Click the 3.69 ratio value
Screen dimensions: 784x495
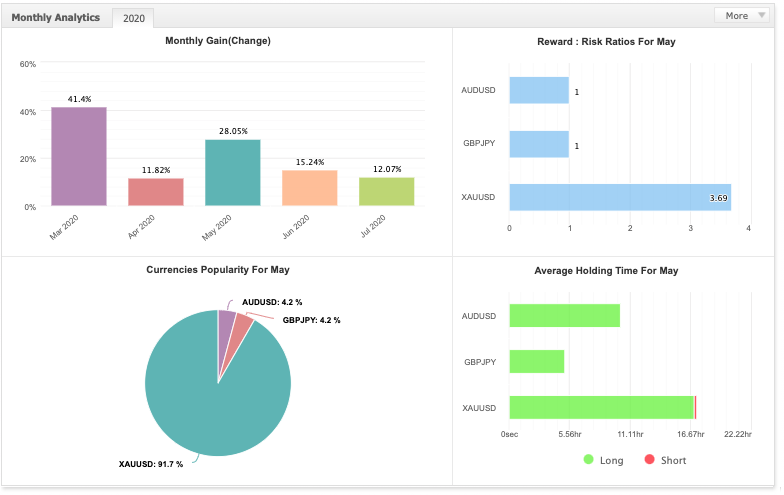(x=718, y=198)
